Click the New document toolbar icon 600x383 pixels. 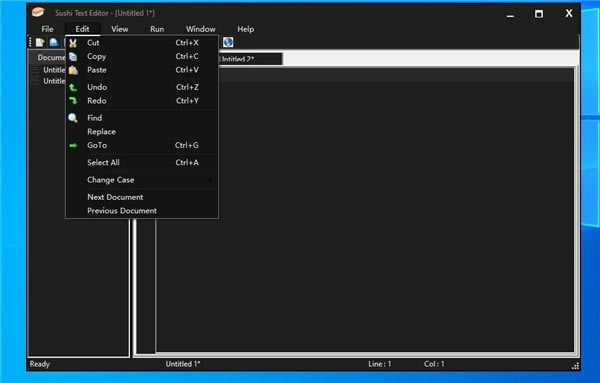pyautogui.click(x=40, y=42)
